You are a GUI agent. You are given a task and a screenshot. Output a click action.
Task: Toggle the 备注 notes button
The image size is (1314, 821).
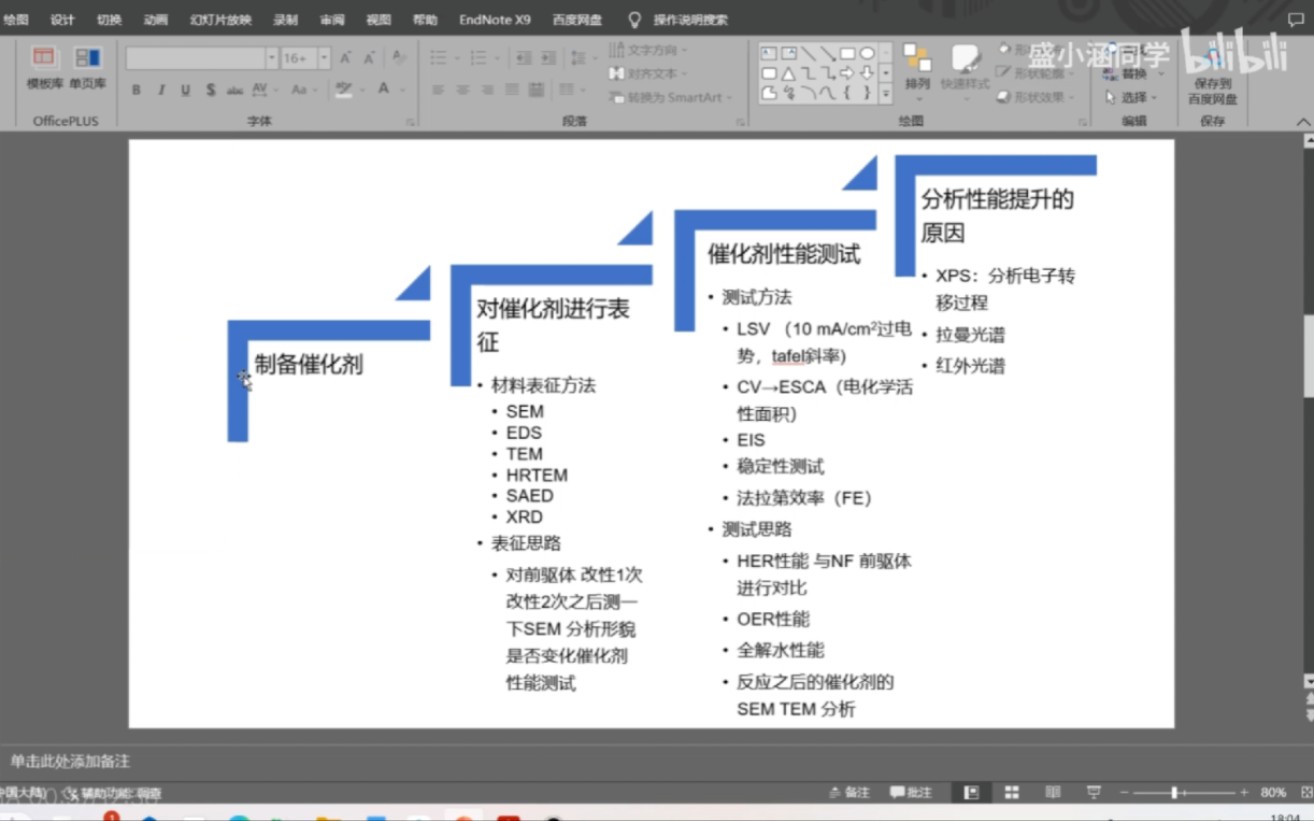[x=849, y=792]
